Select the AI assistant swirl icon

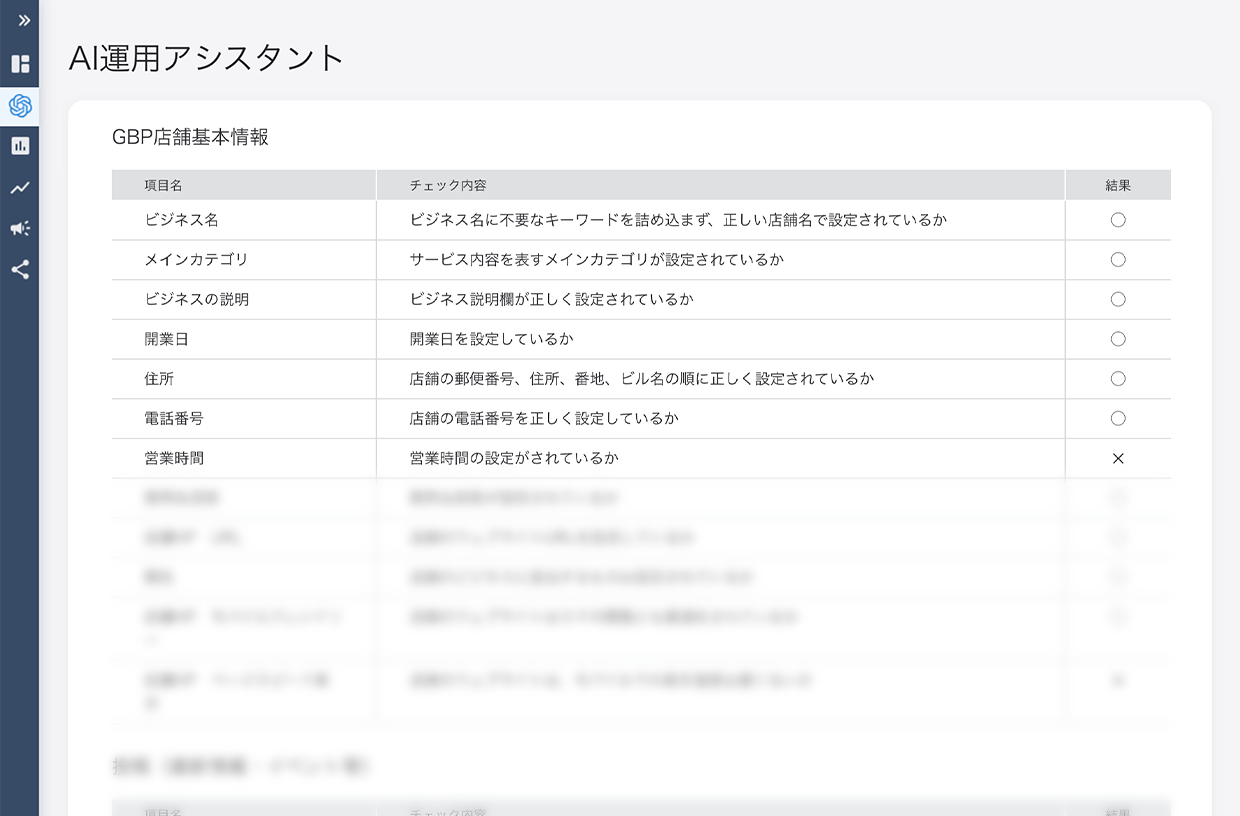pos(20,106)
